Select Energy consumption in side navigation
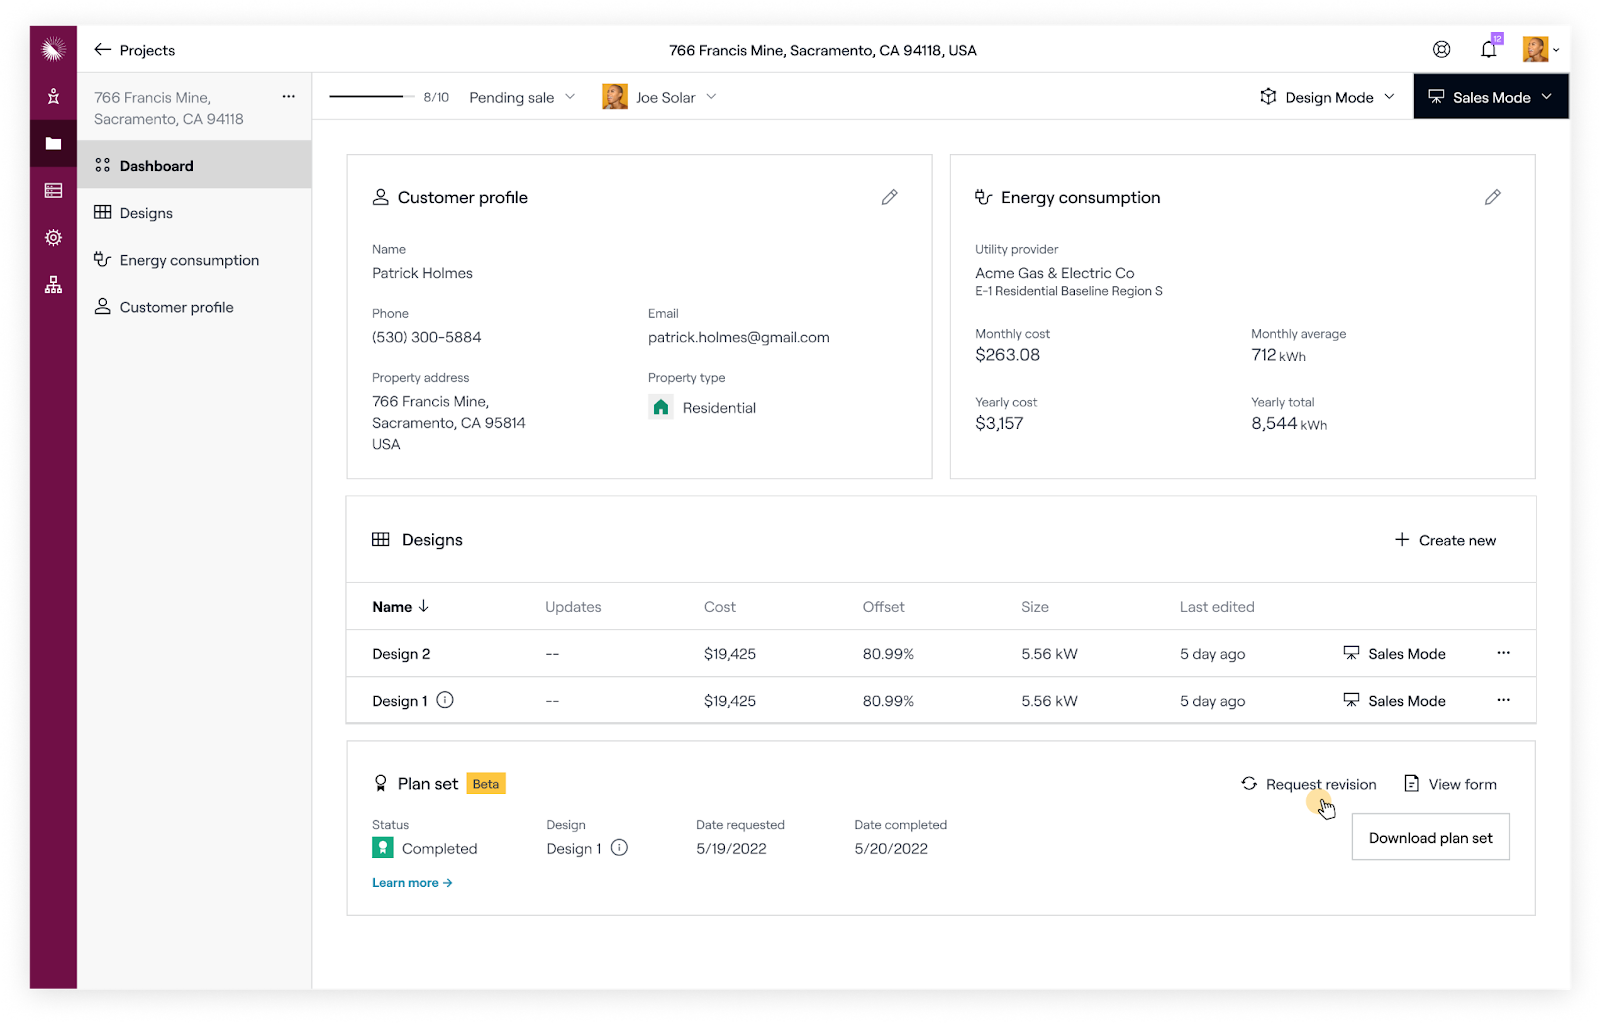Image resolution: width=1600 pixels, height=1023 pixels. [x=188, y=260]
